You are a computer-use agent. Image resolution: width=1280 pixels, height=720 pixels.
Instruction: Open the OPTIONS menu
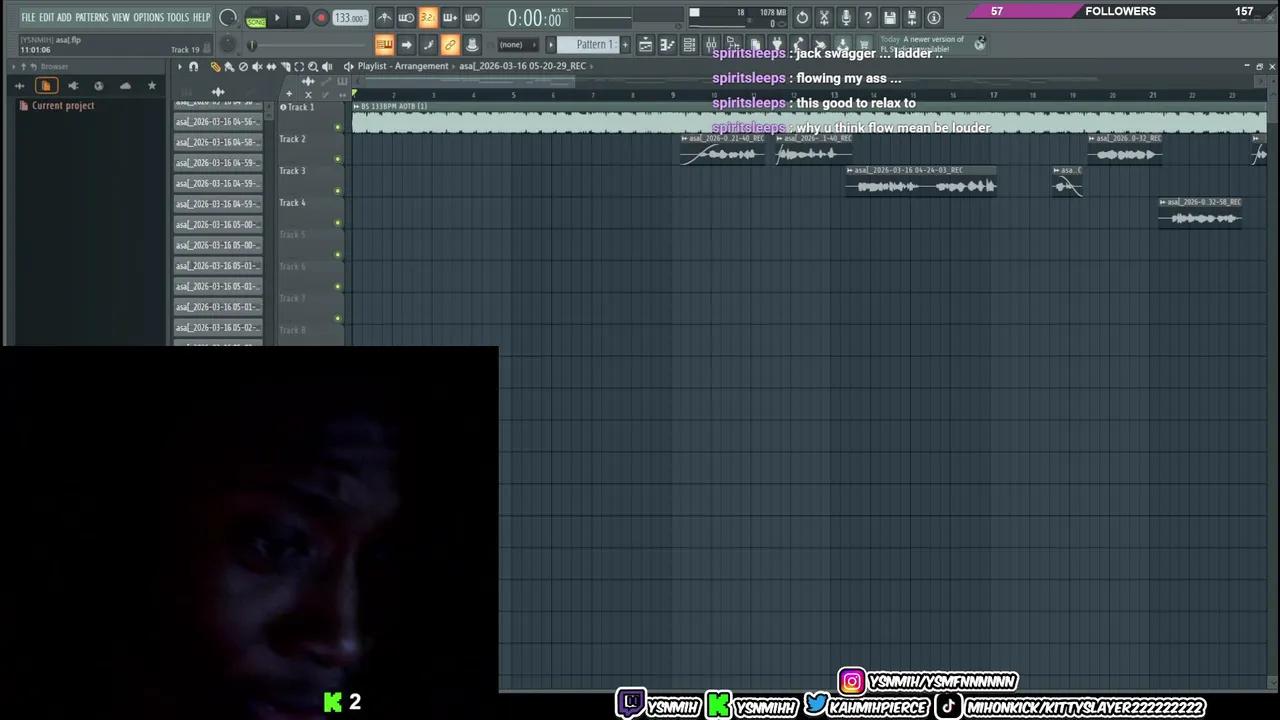[148, 18]
